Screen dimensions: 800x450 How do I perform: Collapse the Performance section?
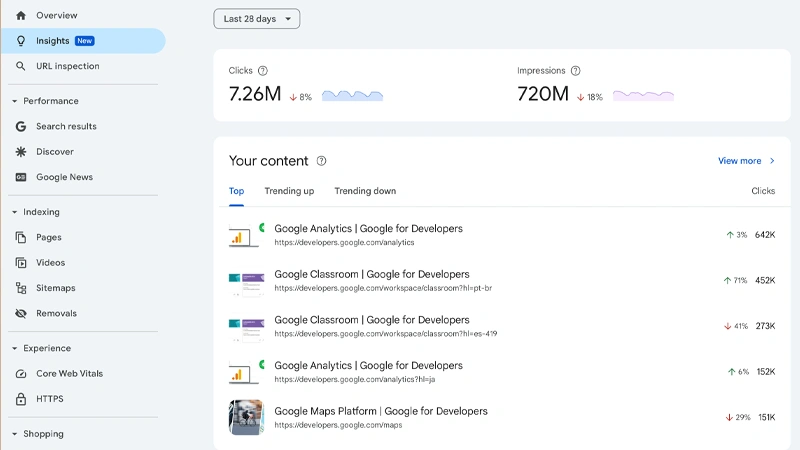(14, 101)
